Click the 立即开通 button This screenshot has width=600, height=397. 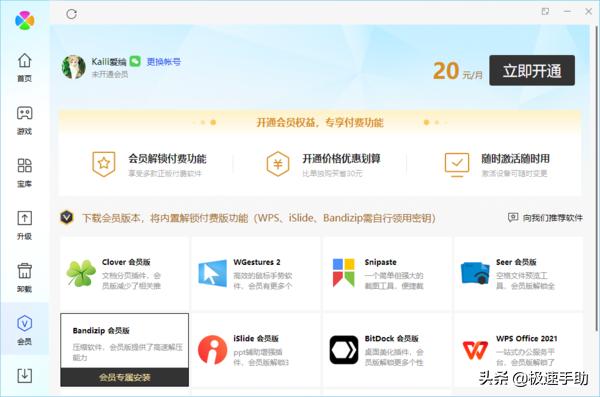point(532,70)
